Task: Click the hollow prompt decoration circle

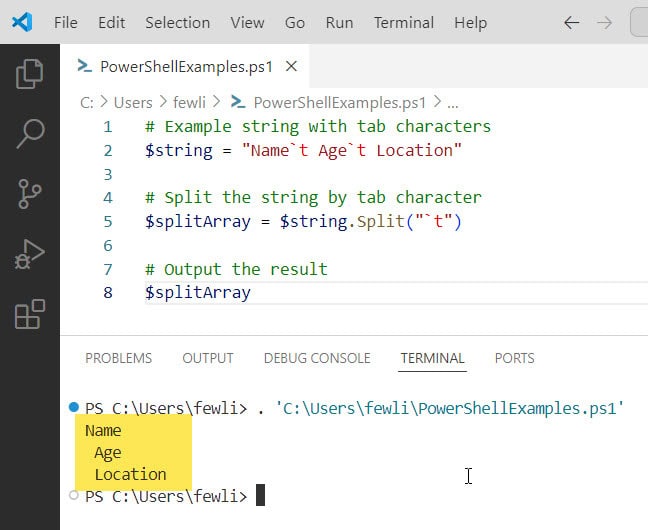Action: click(x=74, y=495)
